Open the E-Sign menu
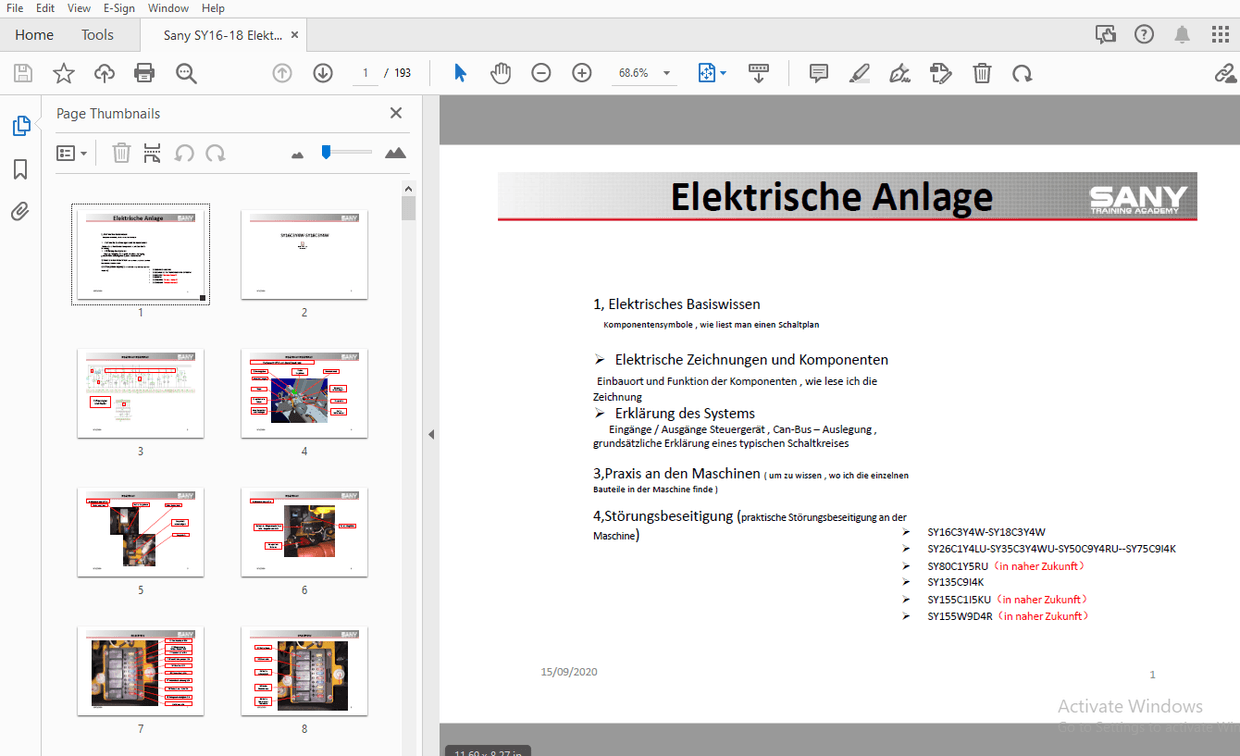1240x756 pixels. (x=118, y=8)
